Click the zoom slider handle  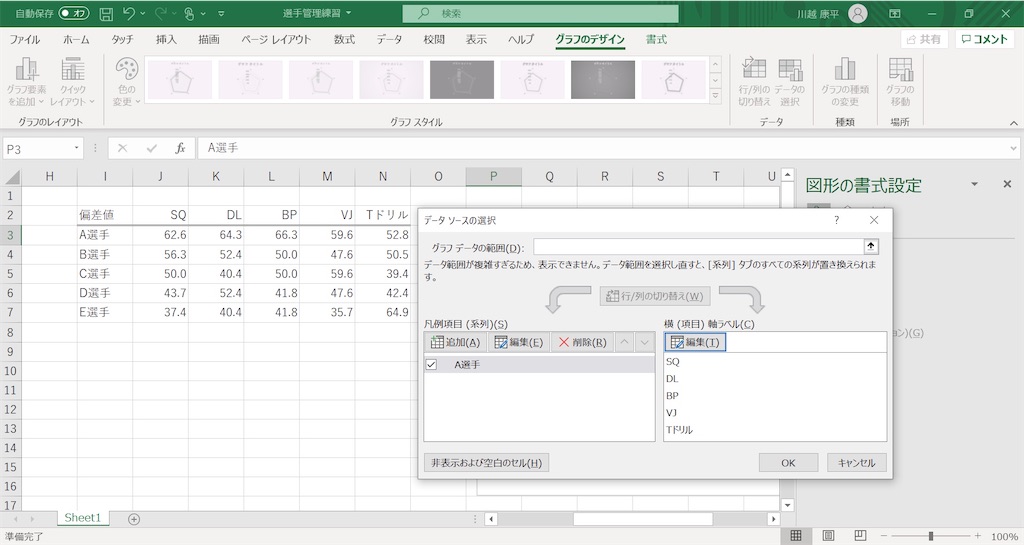[x=931, y=536]
